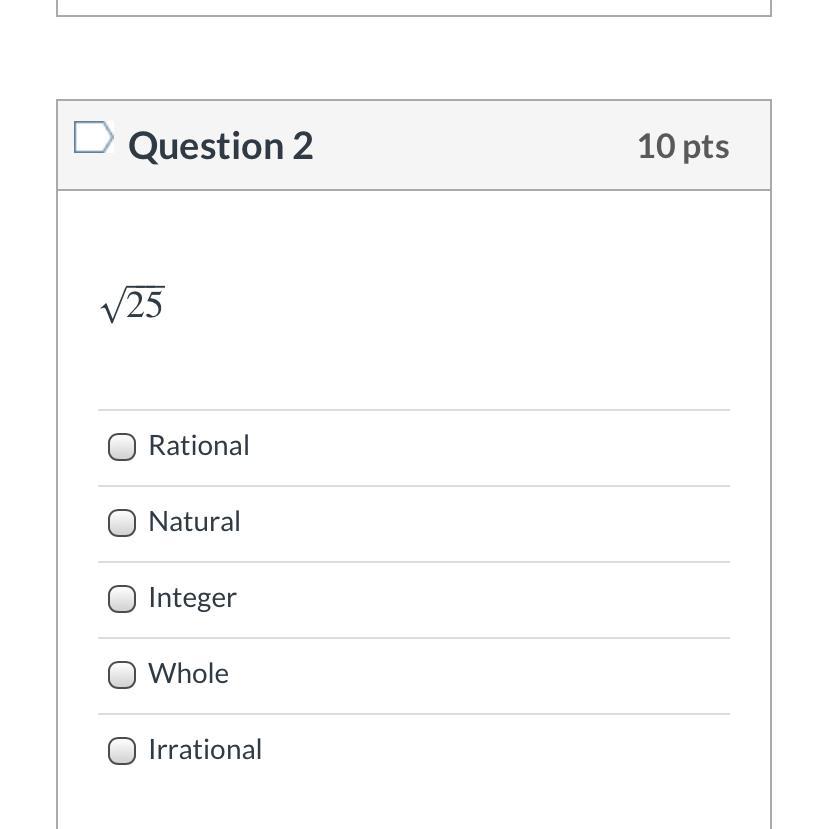Click the number 2 in question title
The image size is (828, 829).
pyautogui.click(x=303, y=146)
